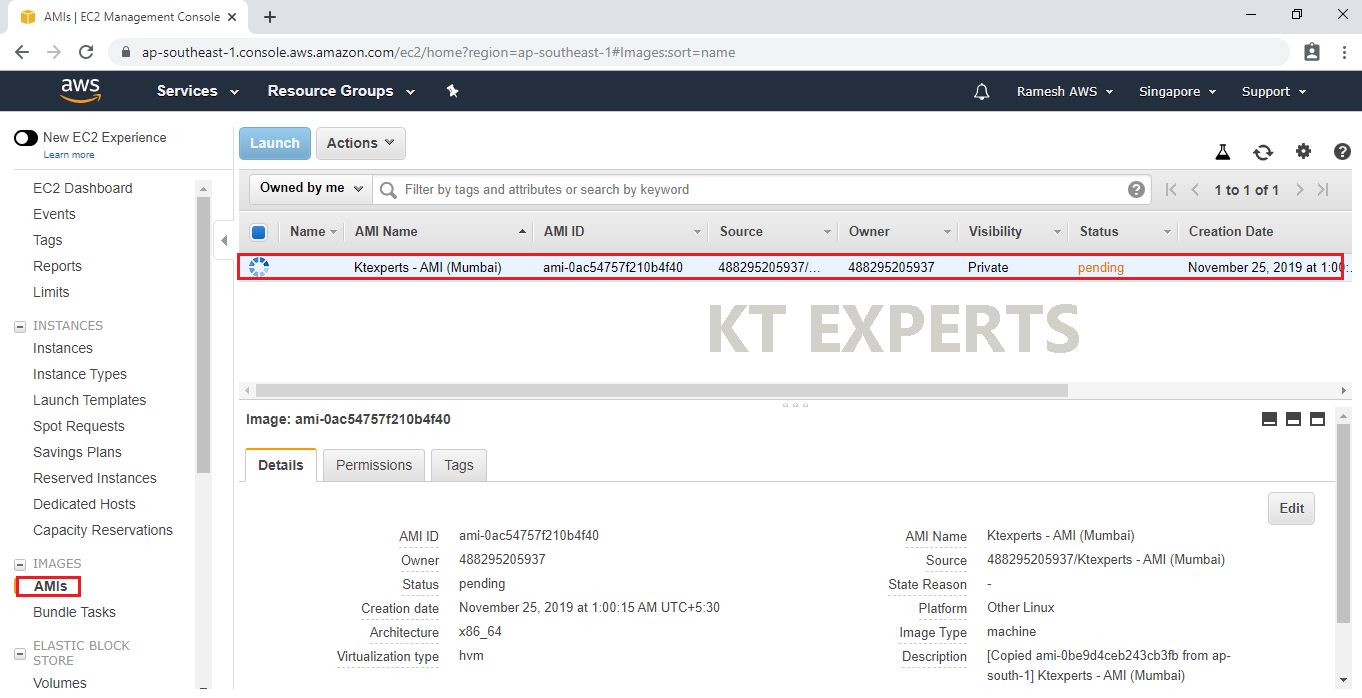Viewport: 1362px width, 698px height.
Task: Click the Launch button
Action: (275, 143)
